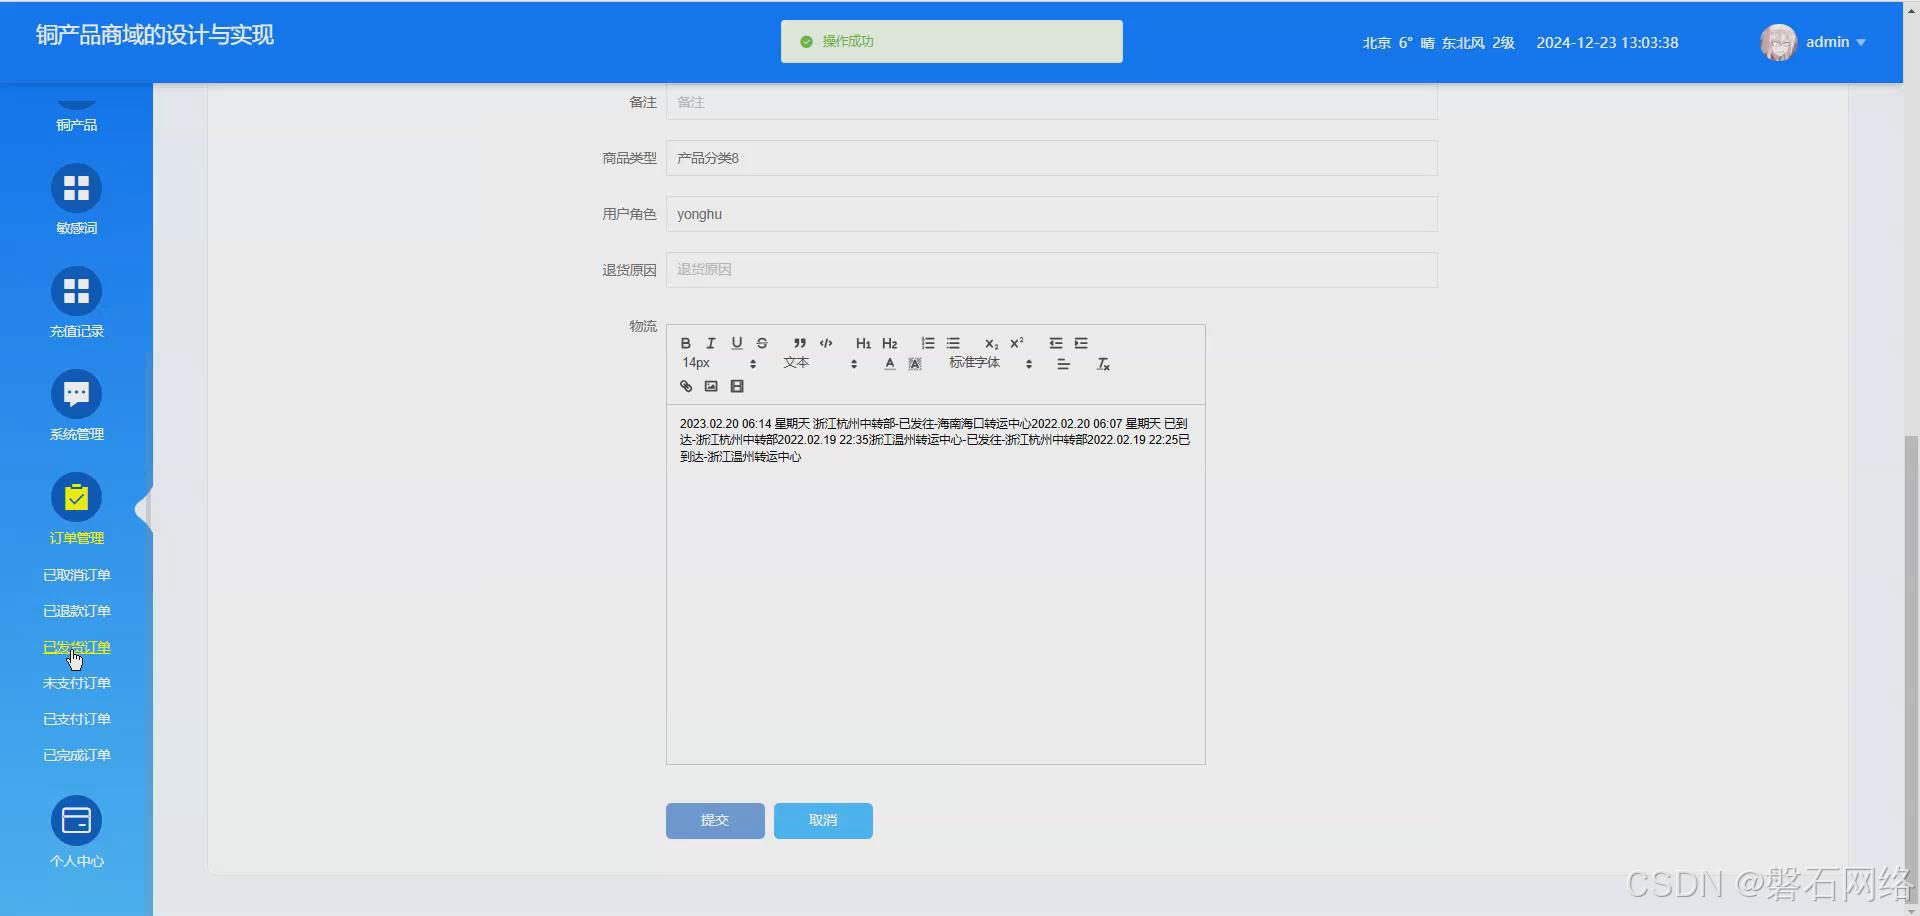
Task: Start a bulleted list
Action: click(953, 343)
